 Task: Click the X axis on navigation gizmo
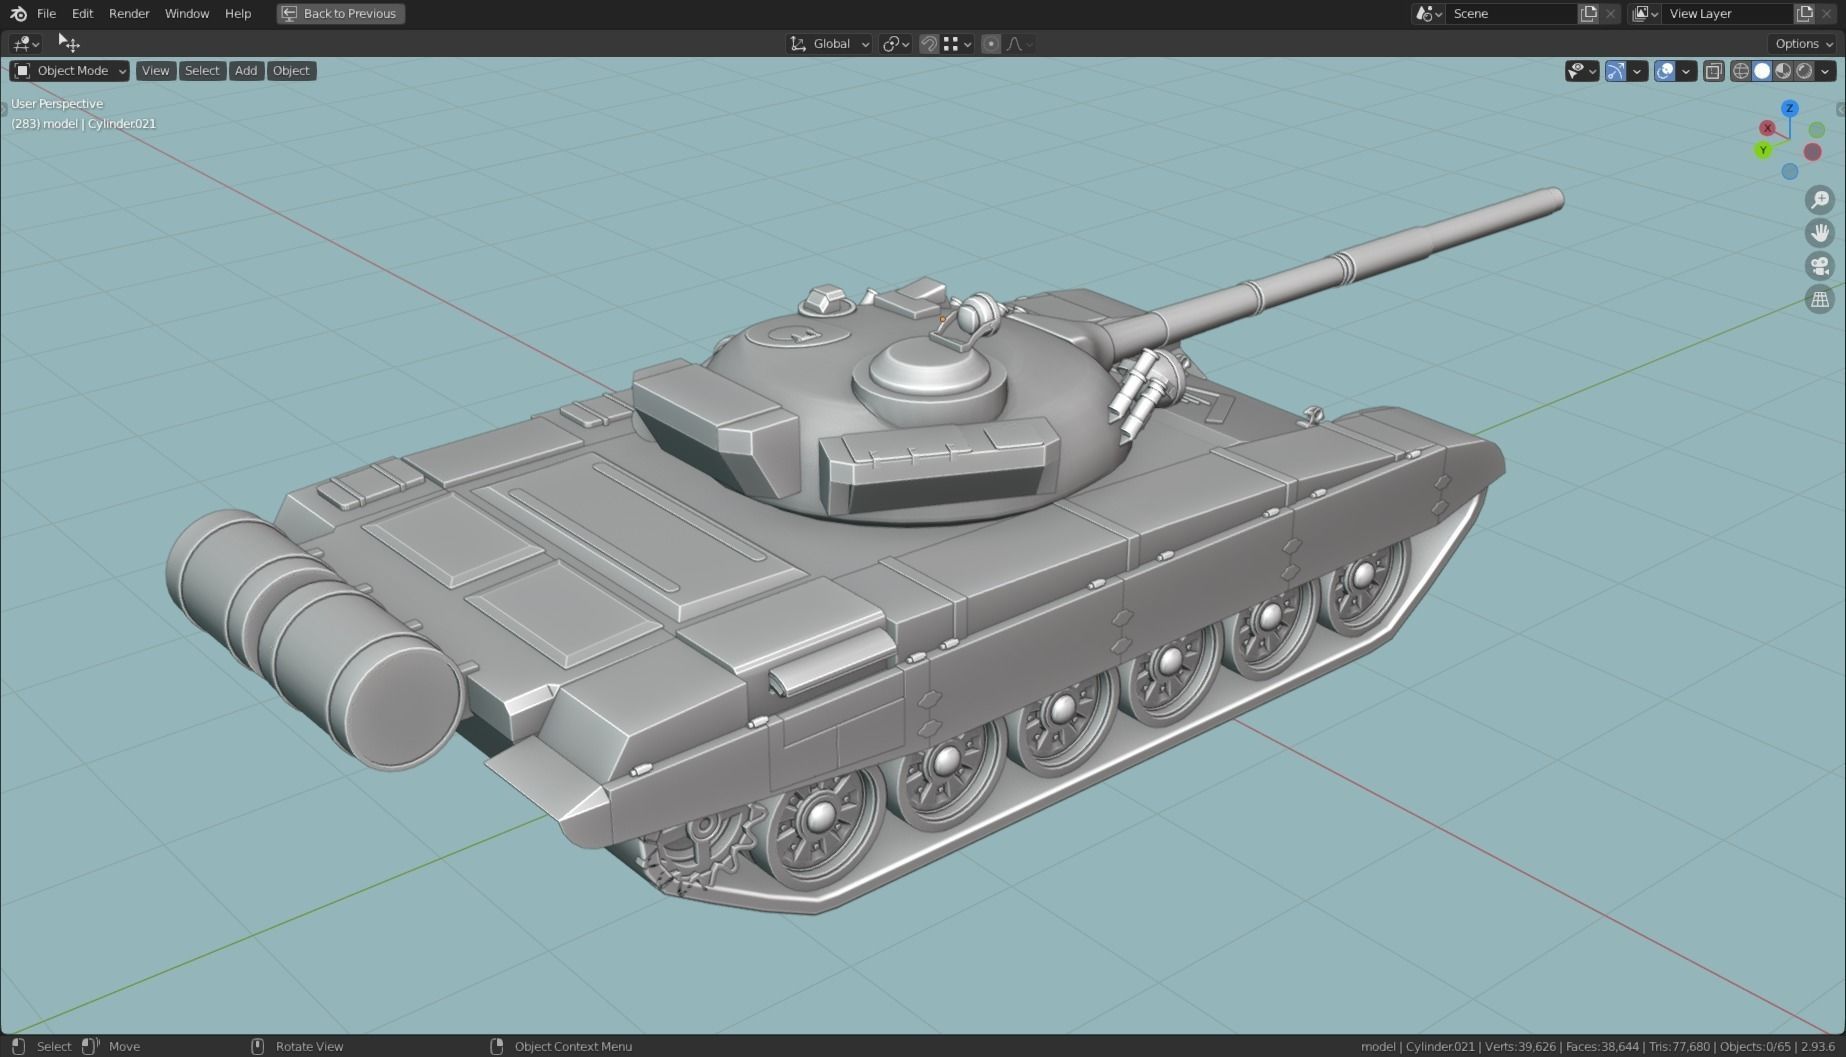pos(1767,128)
